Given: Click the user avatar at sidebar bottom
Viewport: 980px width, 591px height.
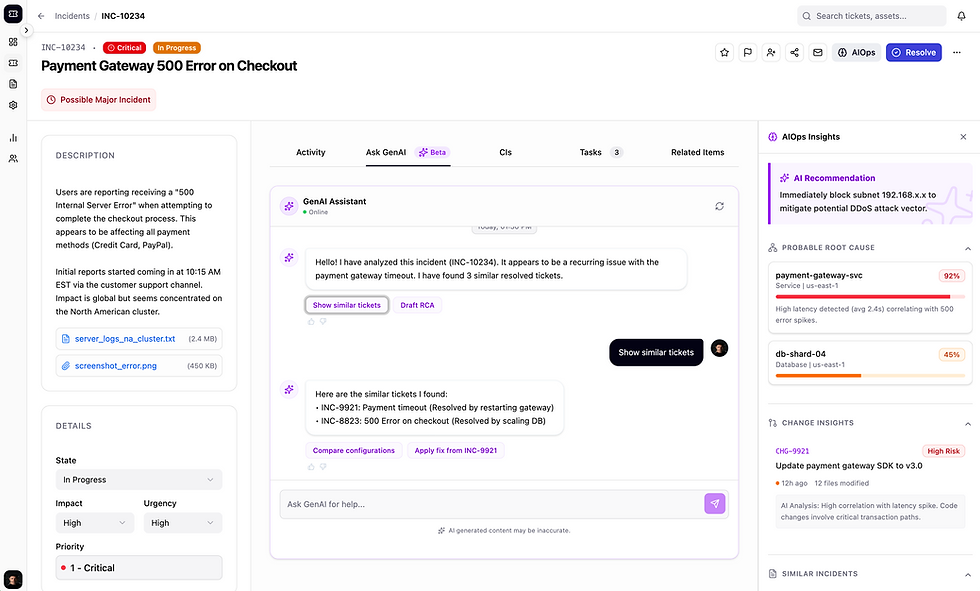Looking at the screenshot, I should [x=13, y=579].
